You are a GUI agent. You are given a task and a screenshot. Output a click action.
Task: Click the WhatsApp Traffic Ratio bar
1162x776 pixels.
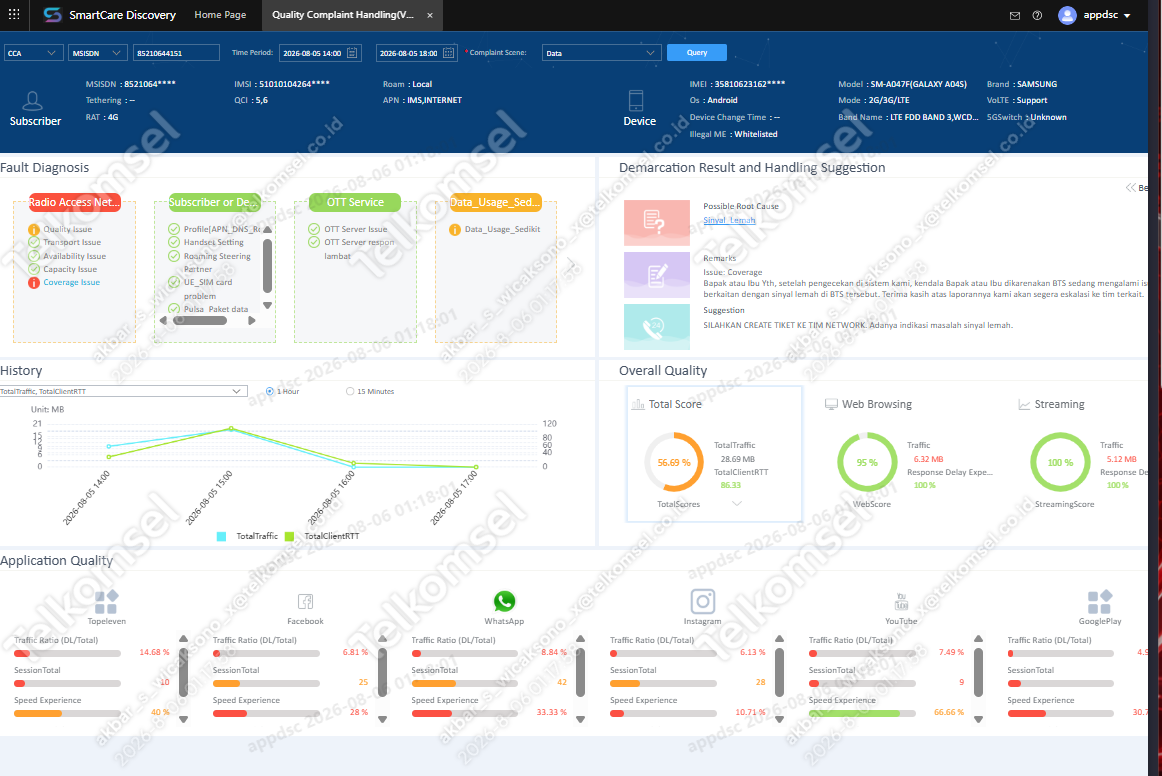pyautogui.click(x=465, y=654)
